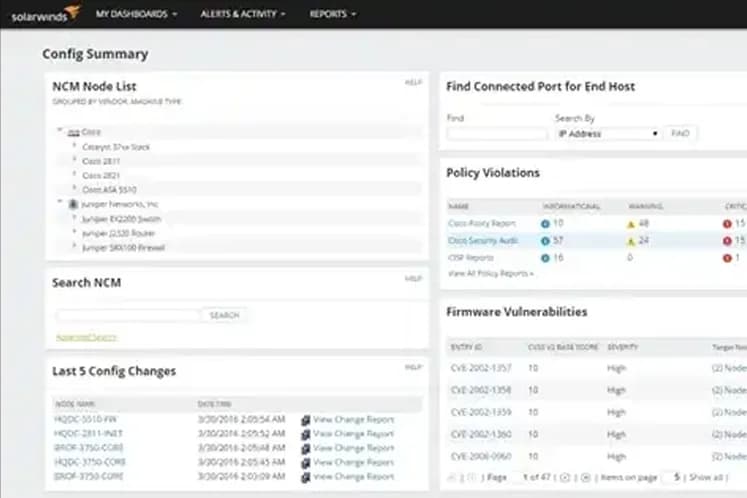This screenshot has height=498, width=747.
Task: Open the Cisco Security Audit link
Action: pyautogui.click(x=483, y=241)
